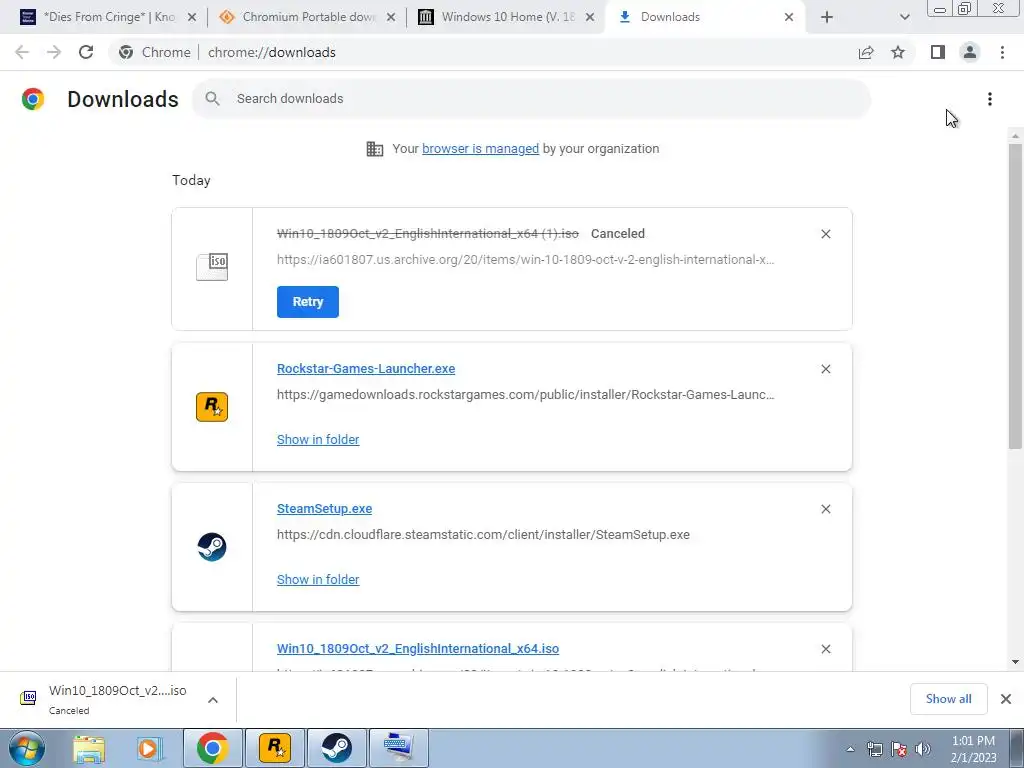The height and width of the screenshot is (768, 1024).
Task: Close the Chromium Portable tab
Action: [391, 17]
